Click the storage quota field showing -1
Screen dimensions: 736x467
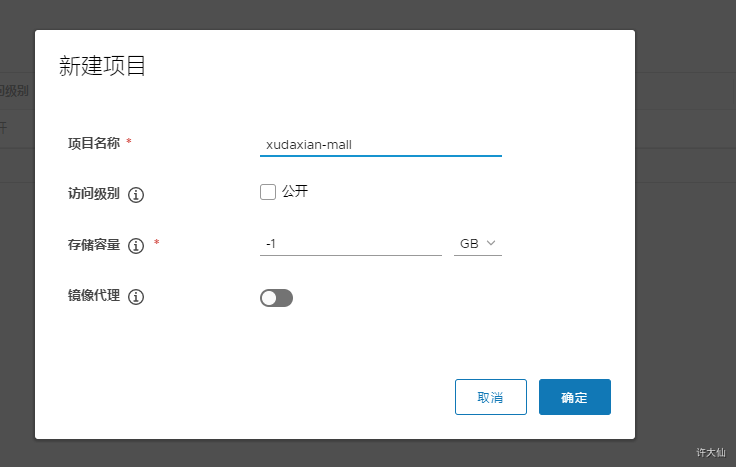[x=351, y=244]
